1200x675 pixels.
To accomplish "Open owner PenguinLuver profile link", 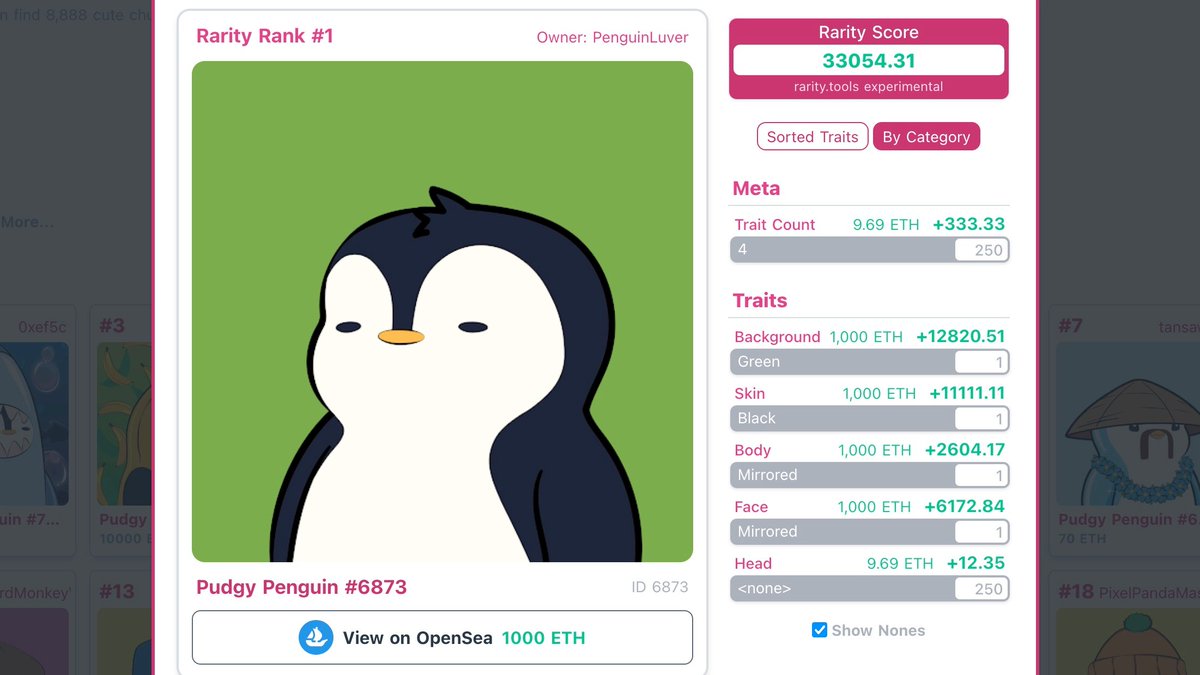I will point(612,37).
